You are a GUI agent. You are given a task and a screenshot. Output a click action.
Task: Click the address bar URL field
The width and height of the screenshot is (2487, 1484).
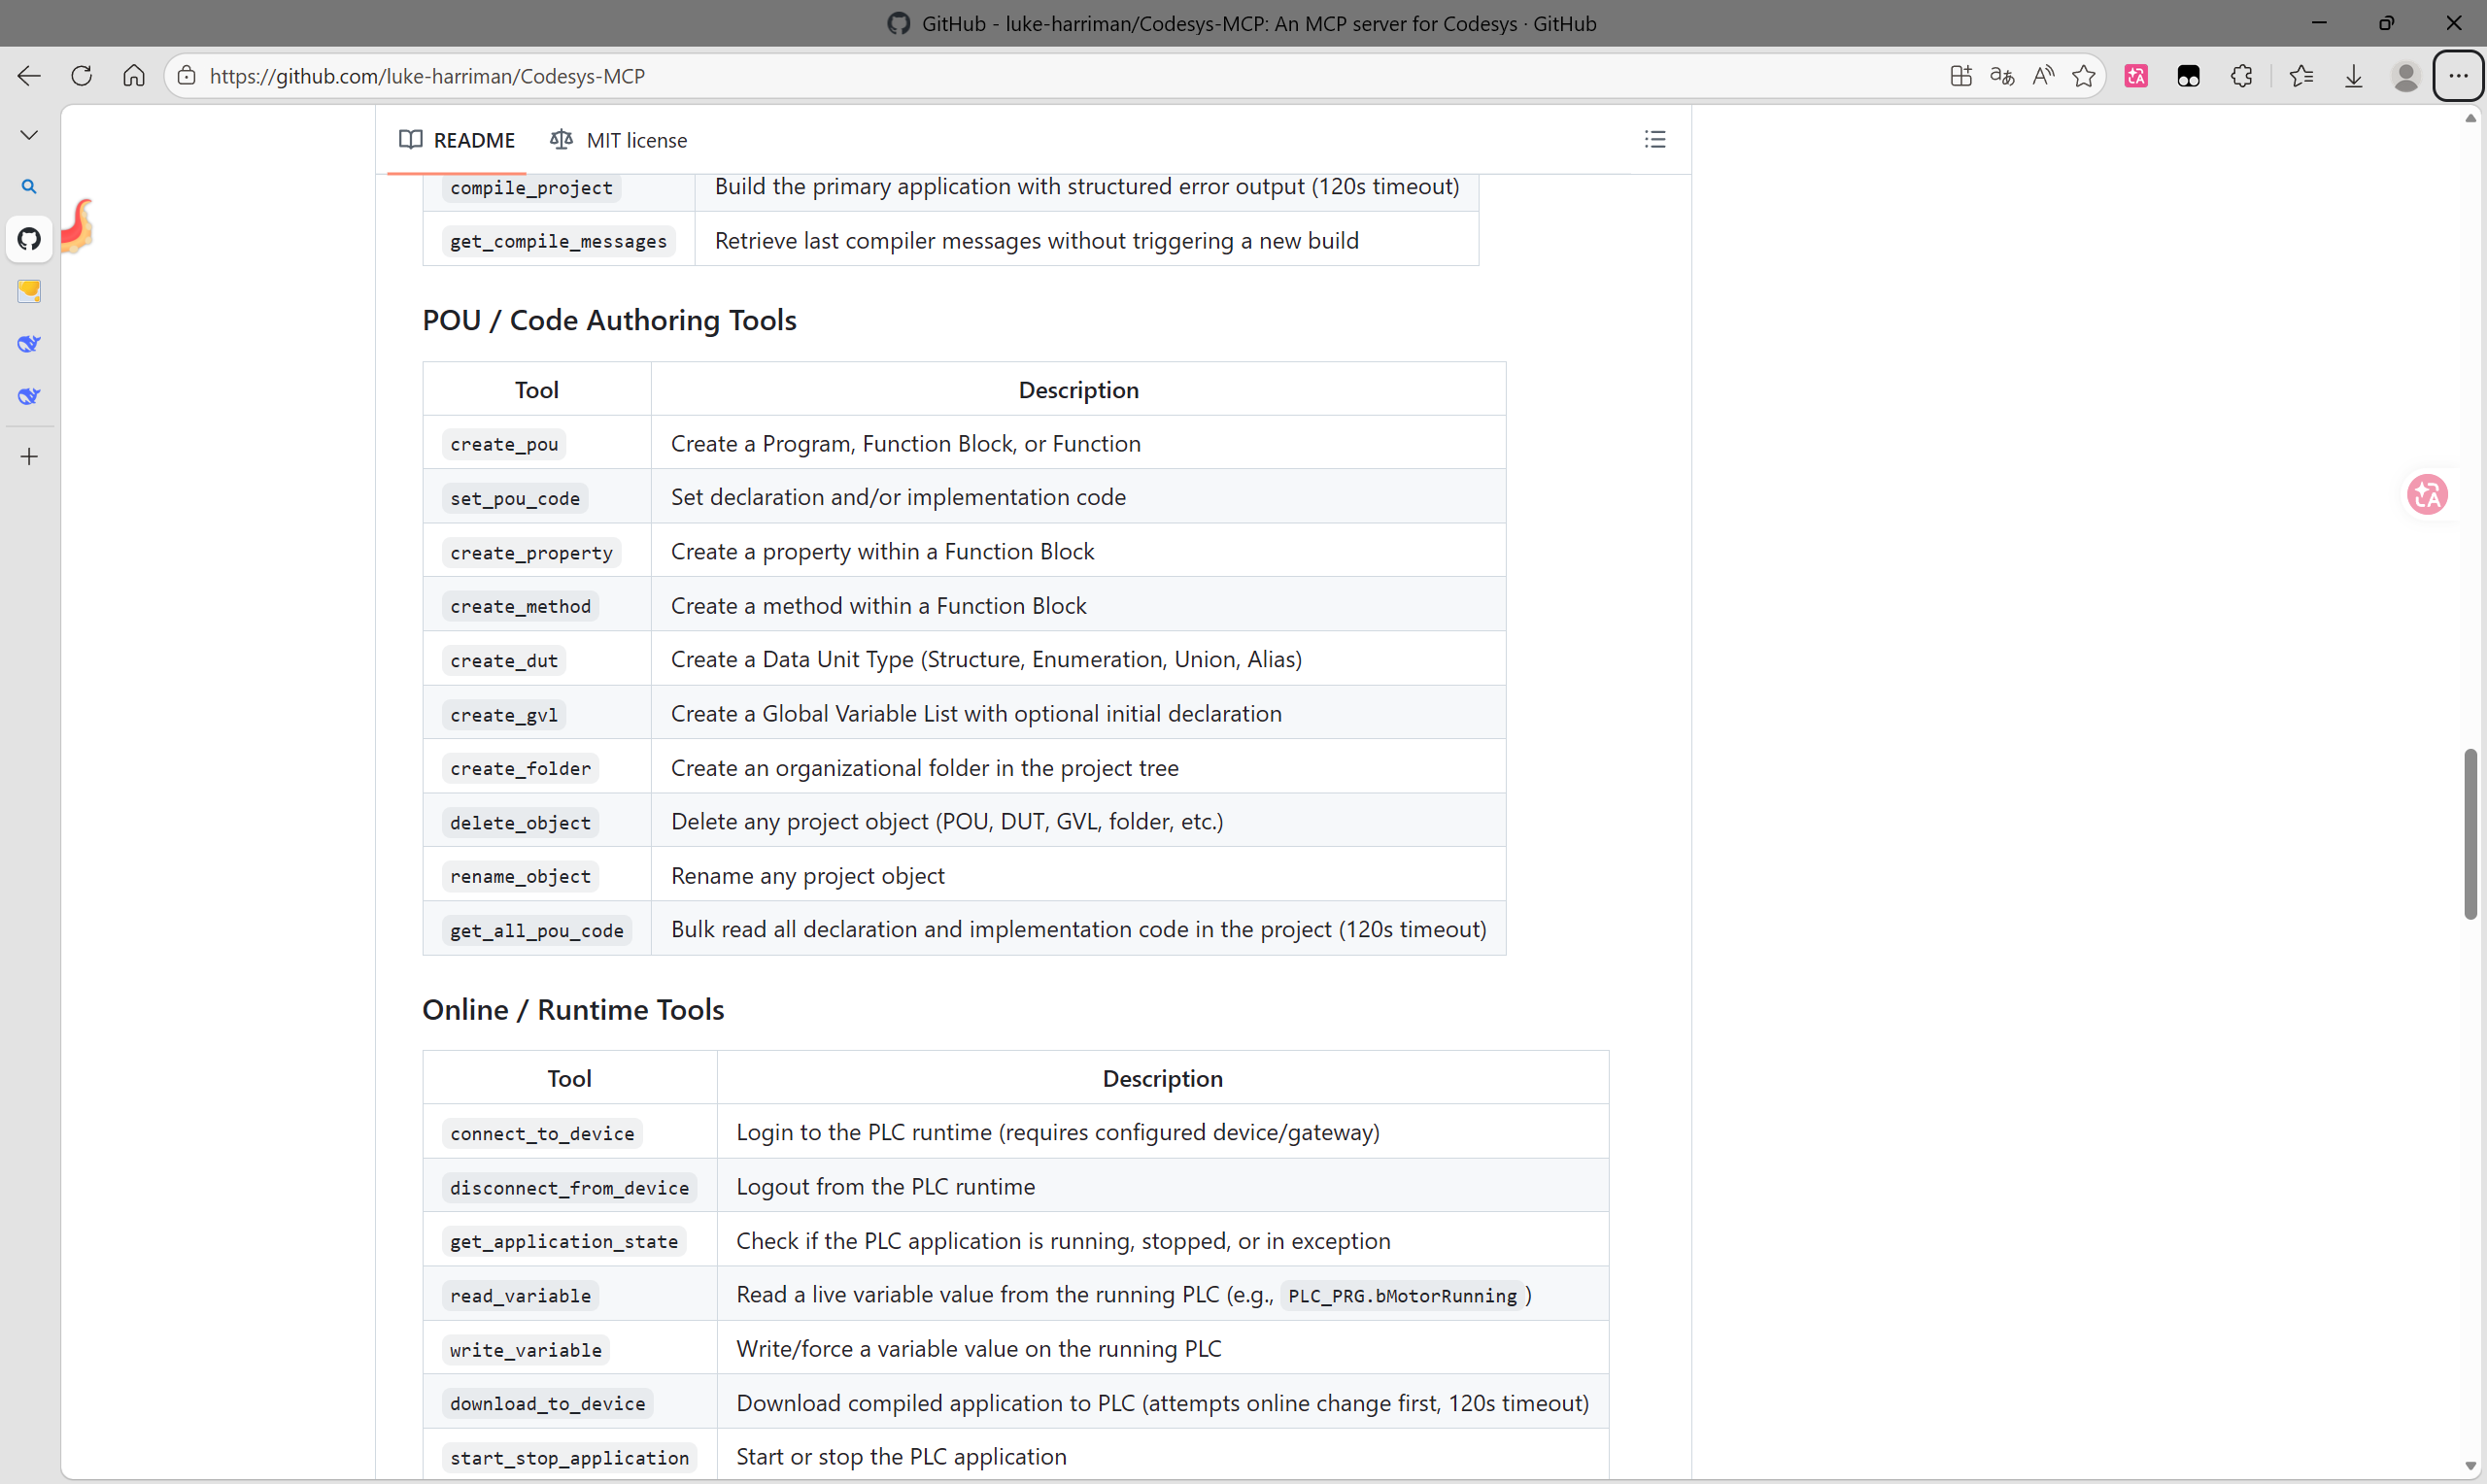click(1060, 76)
